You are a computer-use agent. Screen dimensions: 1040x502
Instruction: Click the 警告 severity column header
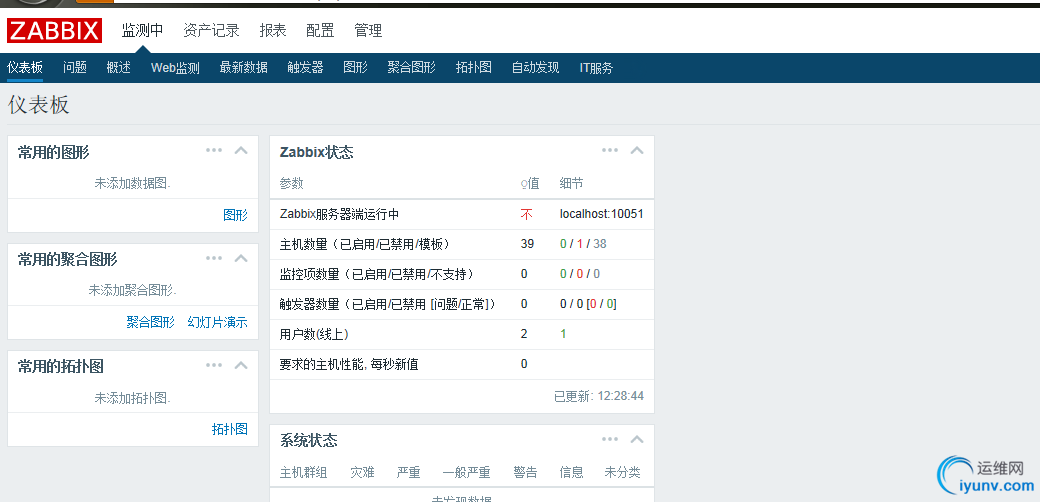[x=525, y=473]
